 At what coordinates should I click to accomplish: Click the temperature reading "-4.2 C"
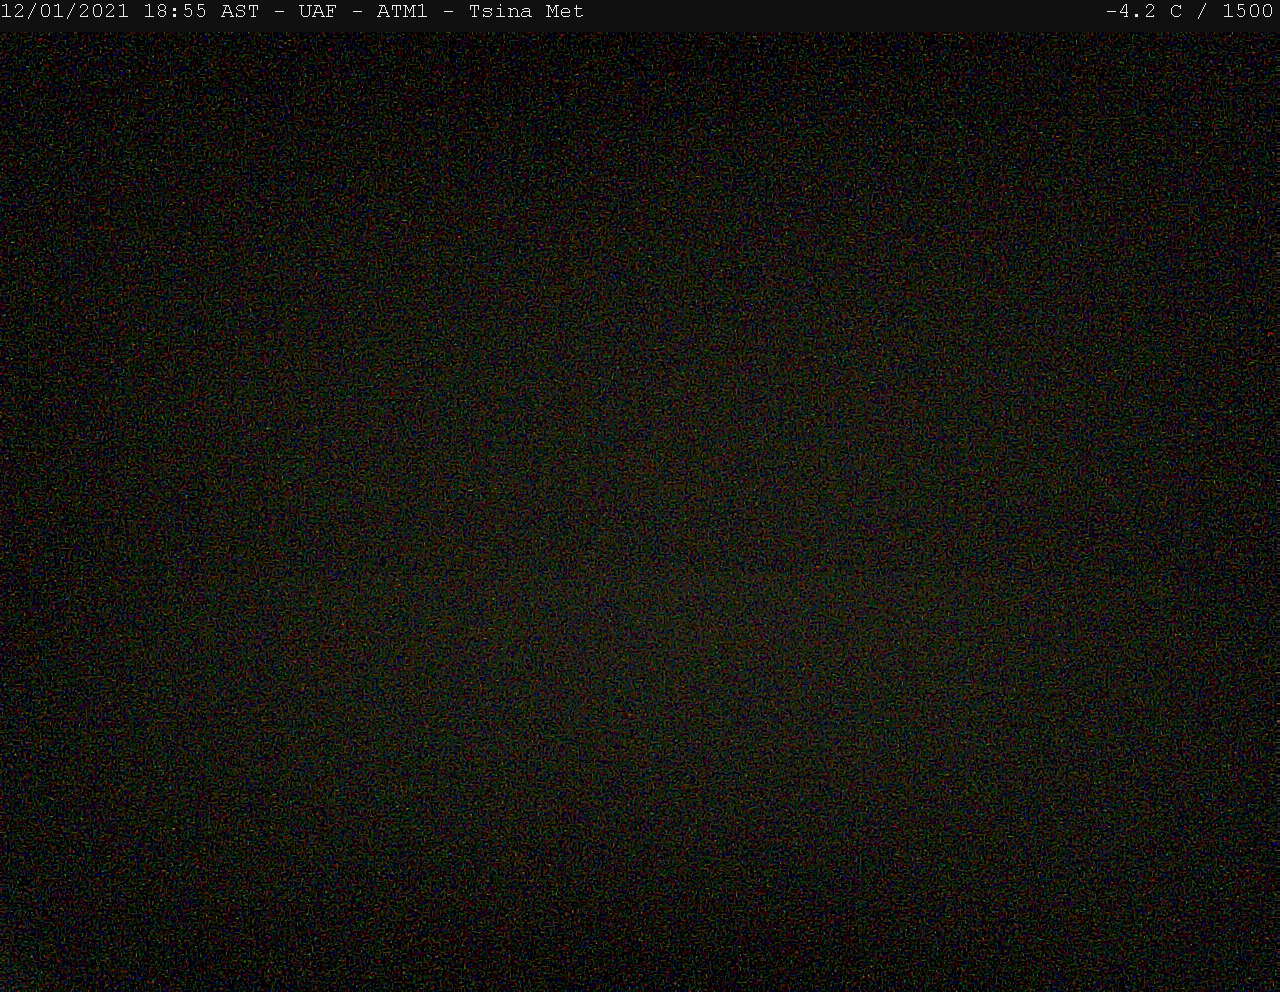(1144, 12)
